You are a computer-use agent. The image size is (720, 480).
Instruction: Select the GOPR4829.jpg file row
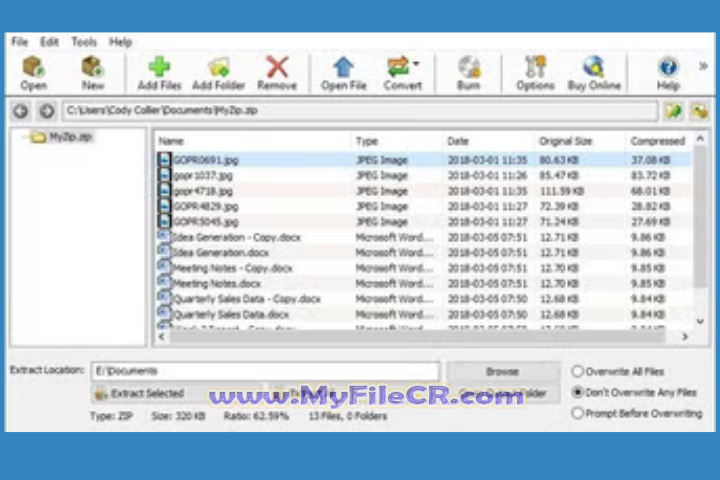pyautogui.click(x=423, y=206)
